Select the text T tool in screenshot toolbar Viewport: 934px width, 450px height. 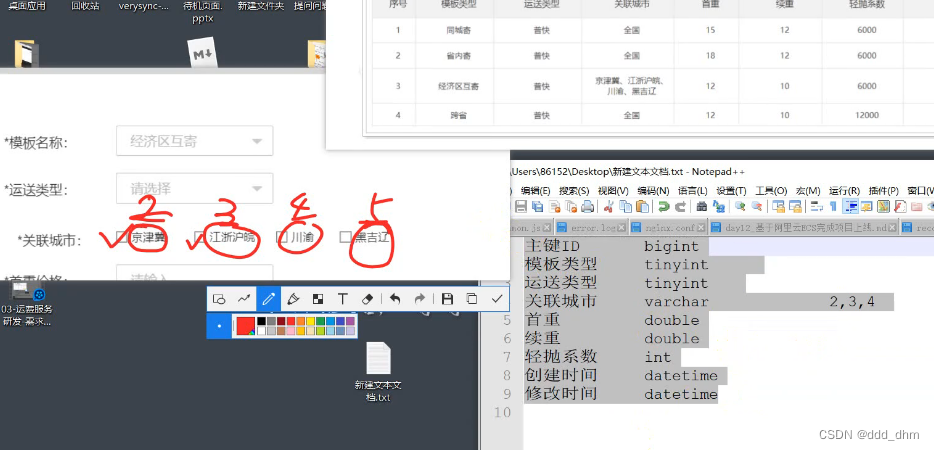[343, 299]
